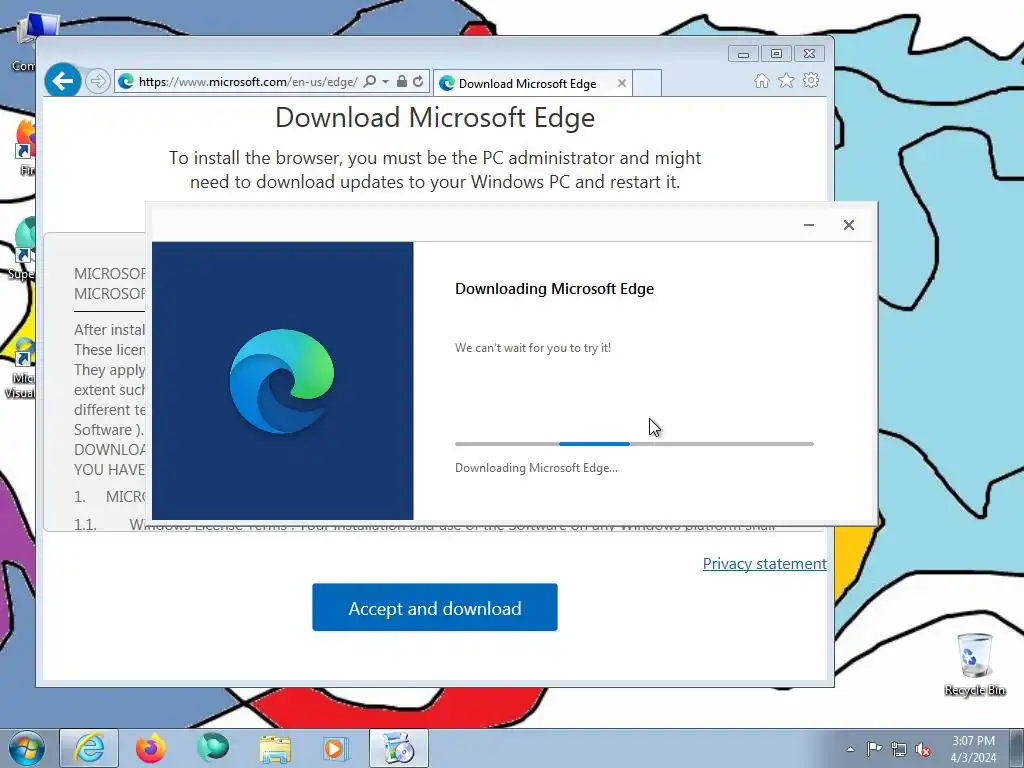The height and width of the screenshot is (768, 1024).
Task: Click the We can't wait text
Action: coord(533,348)
